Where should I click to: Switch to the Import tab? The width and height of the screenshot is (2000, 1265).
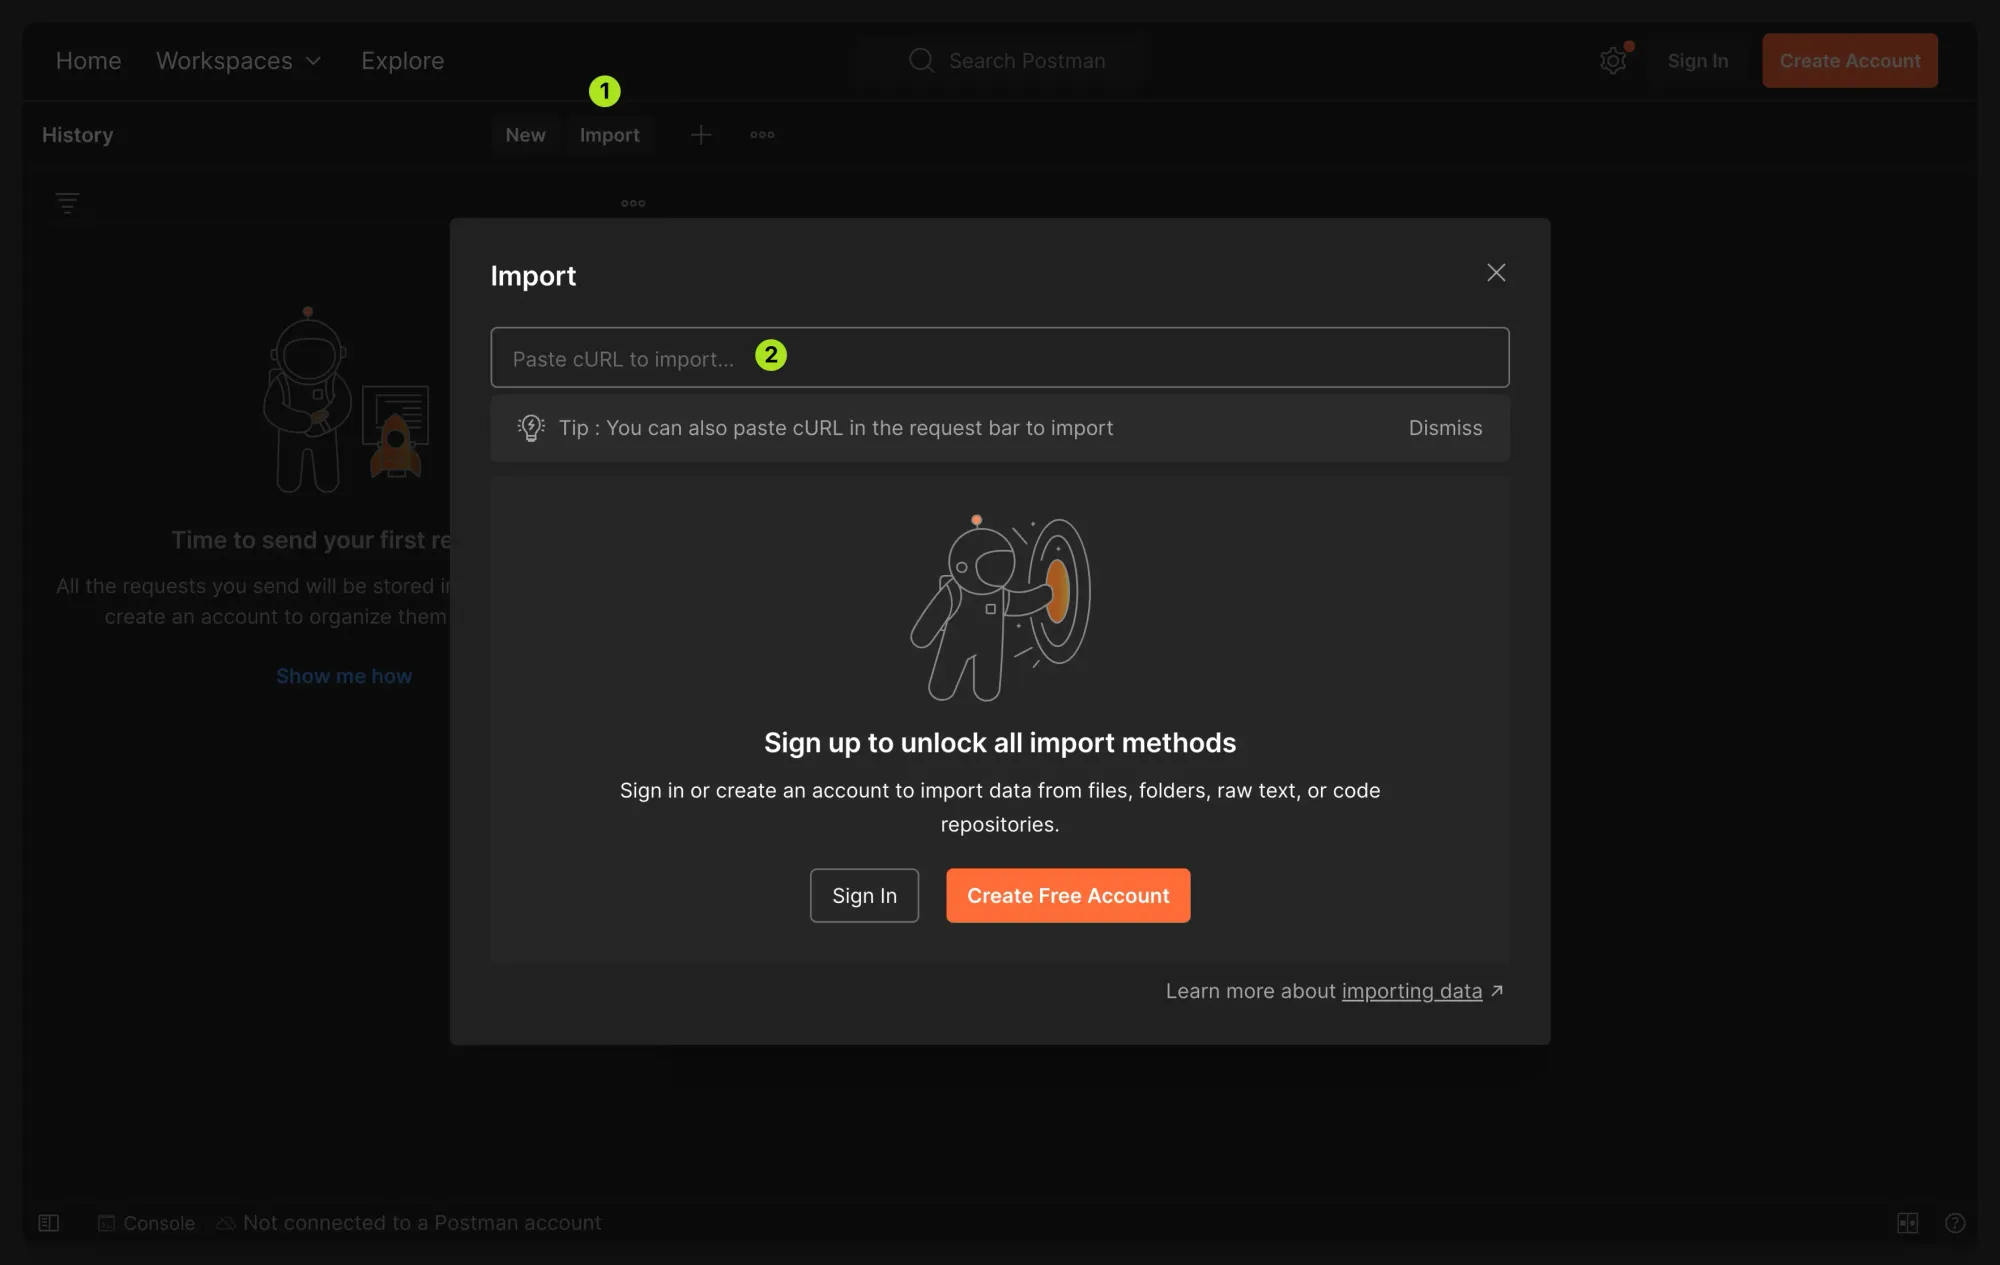[x=610, y=134]
